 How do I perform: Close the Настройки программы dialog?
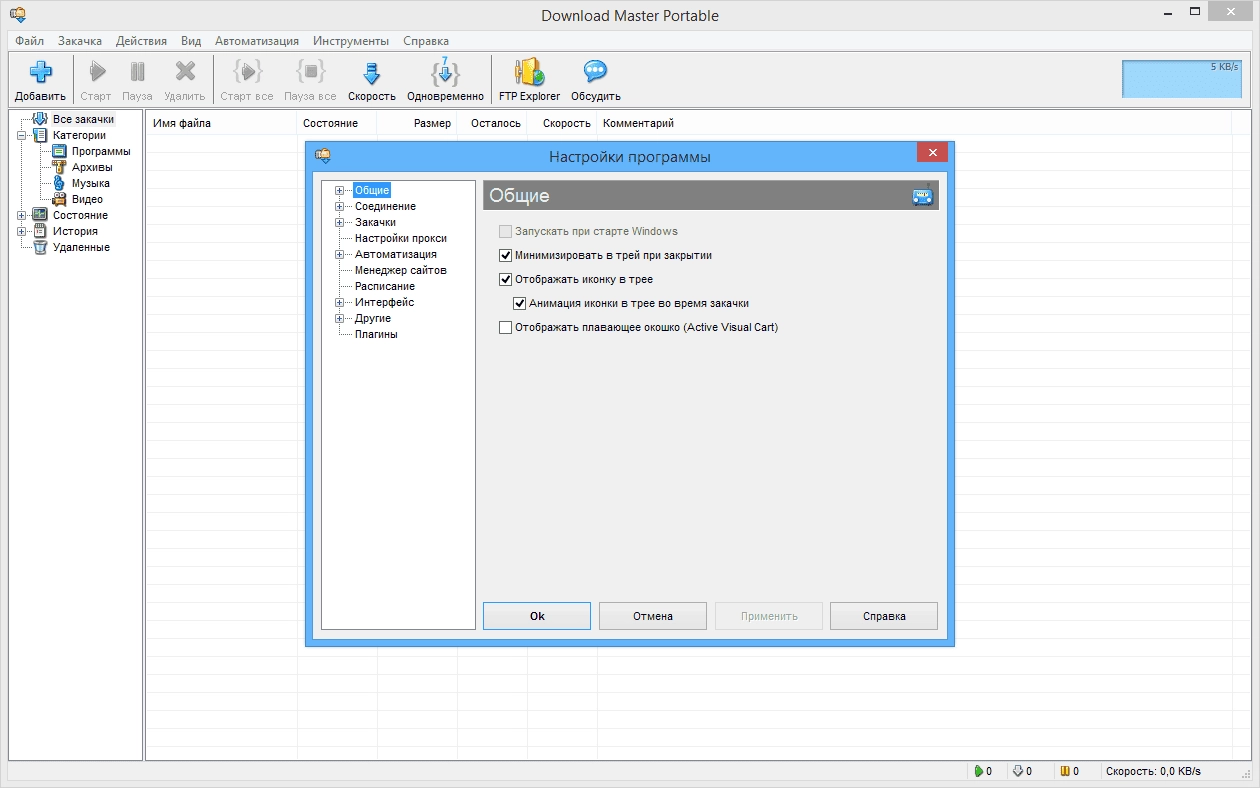point(932,153)
